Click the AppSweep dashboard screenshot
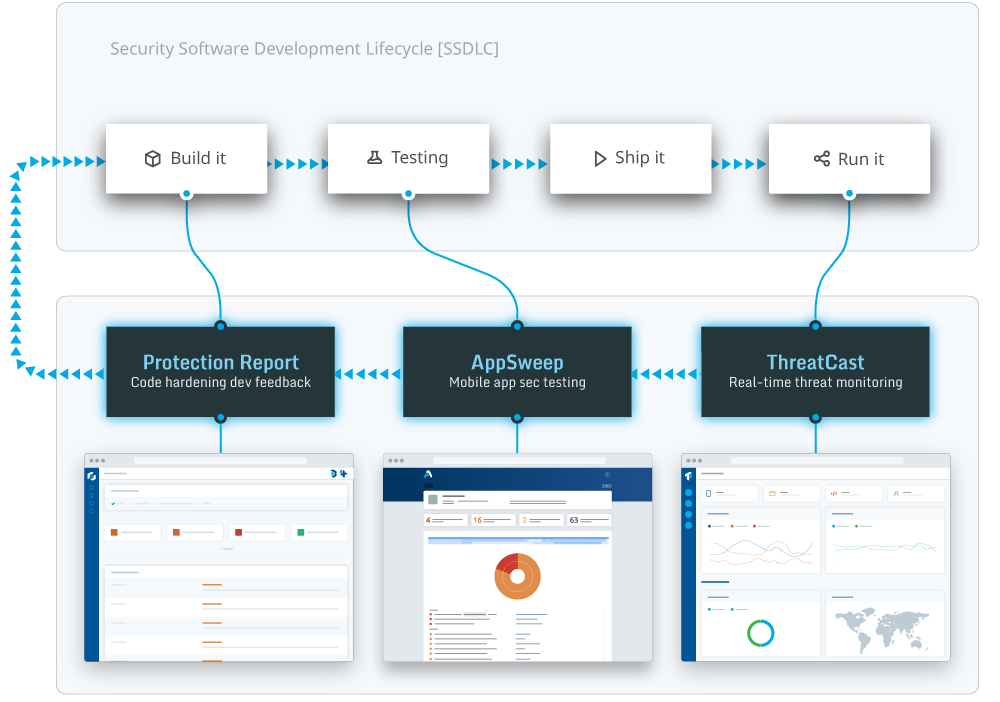Image resolution: width=1000 pixels, height=702 pixels. click(517, 558)
